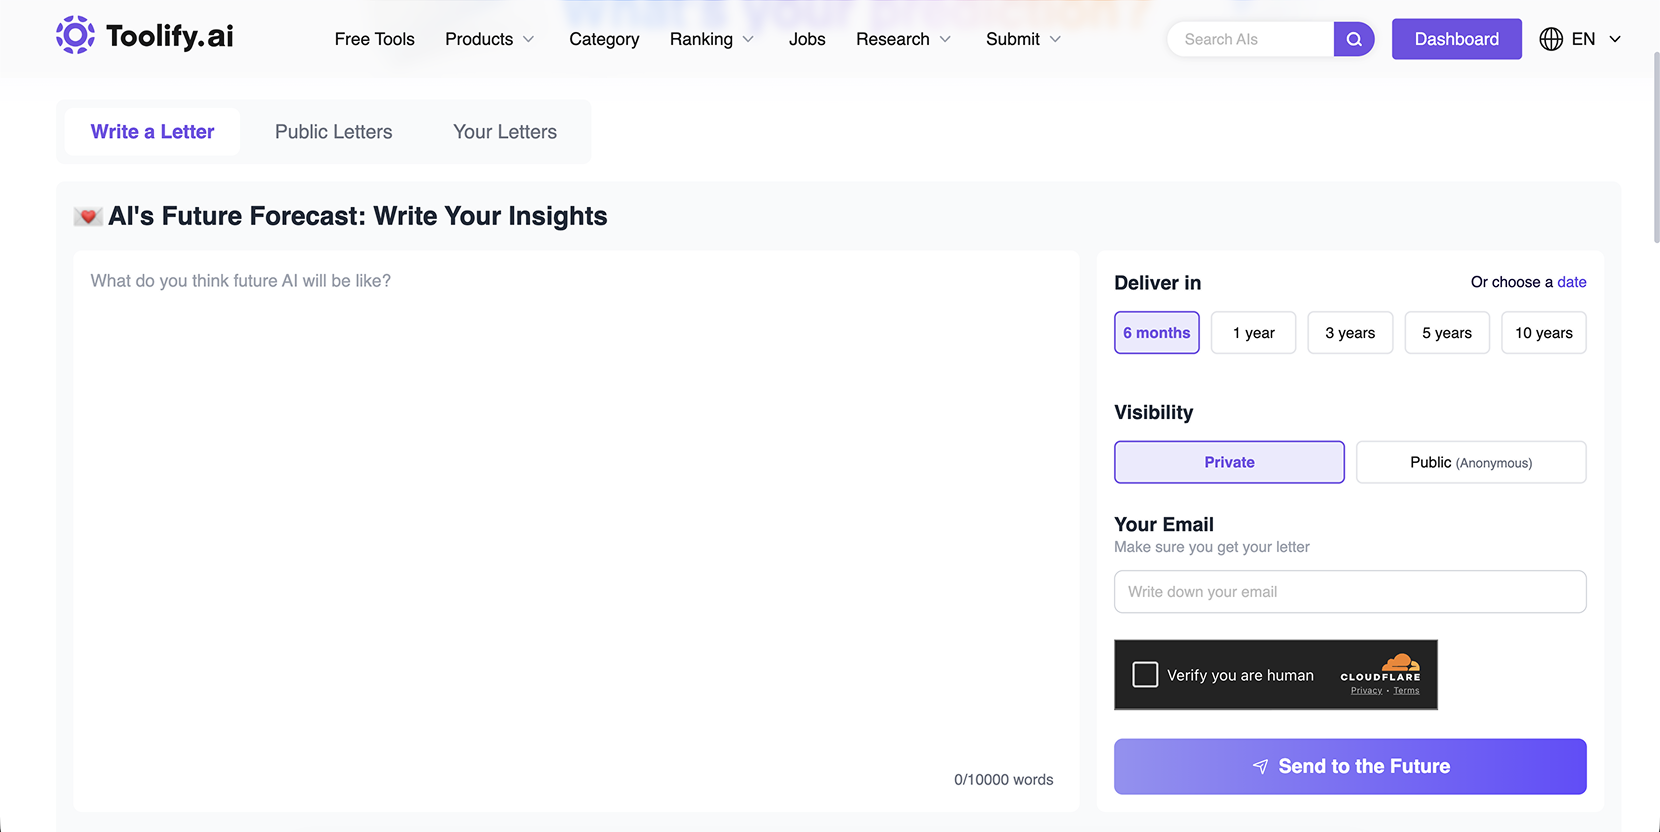
Task: Click the page vertical scrollbar
Action: point(1656,150)
